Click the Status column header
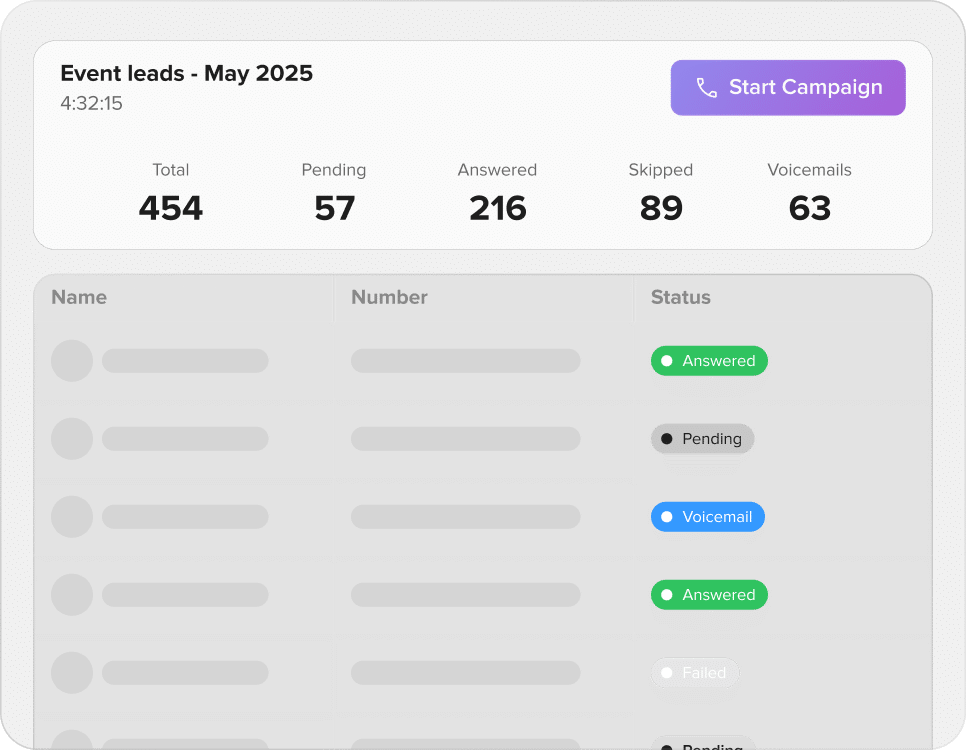Image resolution: width=966 pixels, height=750 pixels. click(680, 297)
